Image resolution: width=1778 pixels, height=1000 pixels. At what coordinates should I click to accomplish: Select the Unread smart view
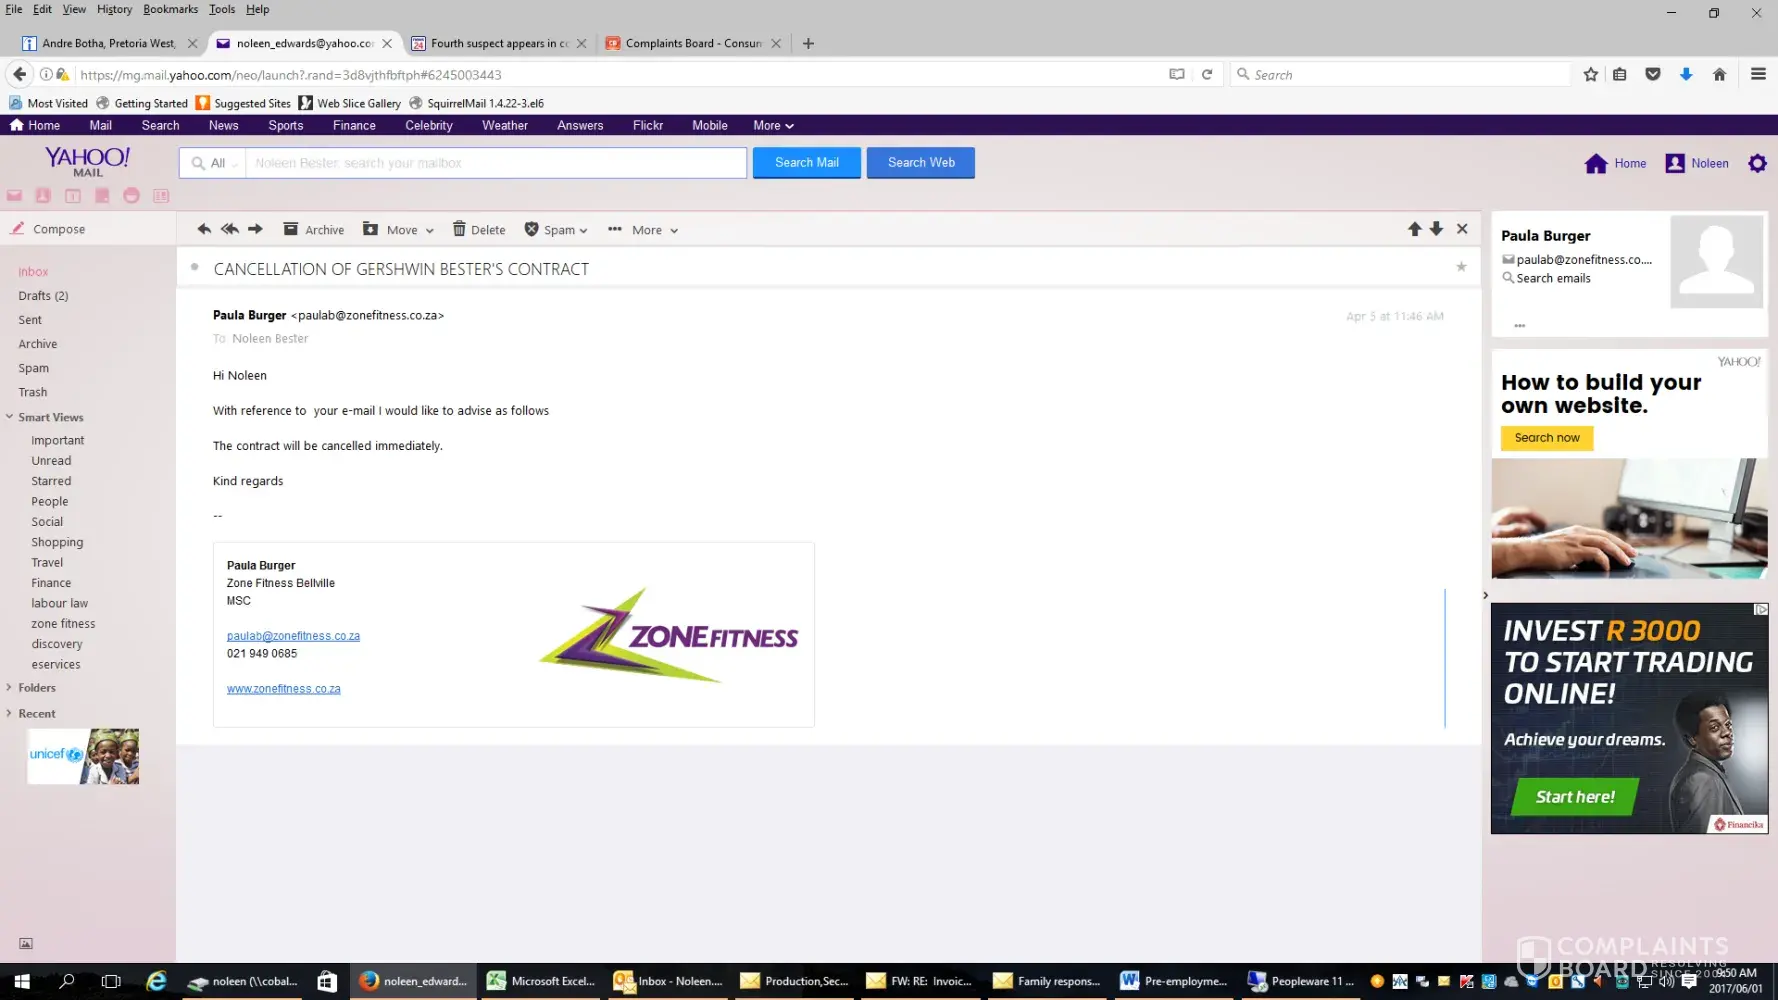click(x=51, y=461)
